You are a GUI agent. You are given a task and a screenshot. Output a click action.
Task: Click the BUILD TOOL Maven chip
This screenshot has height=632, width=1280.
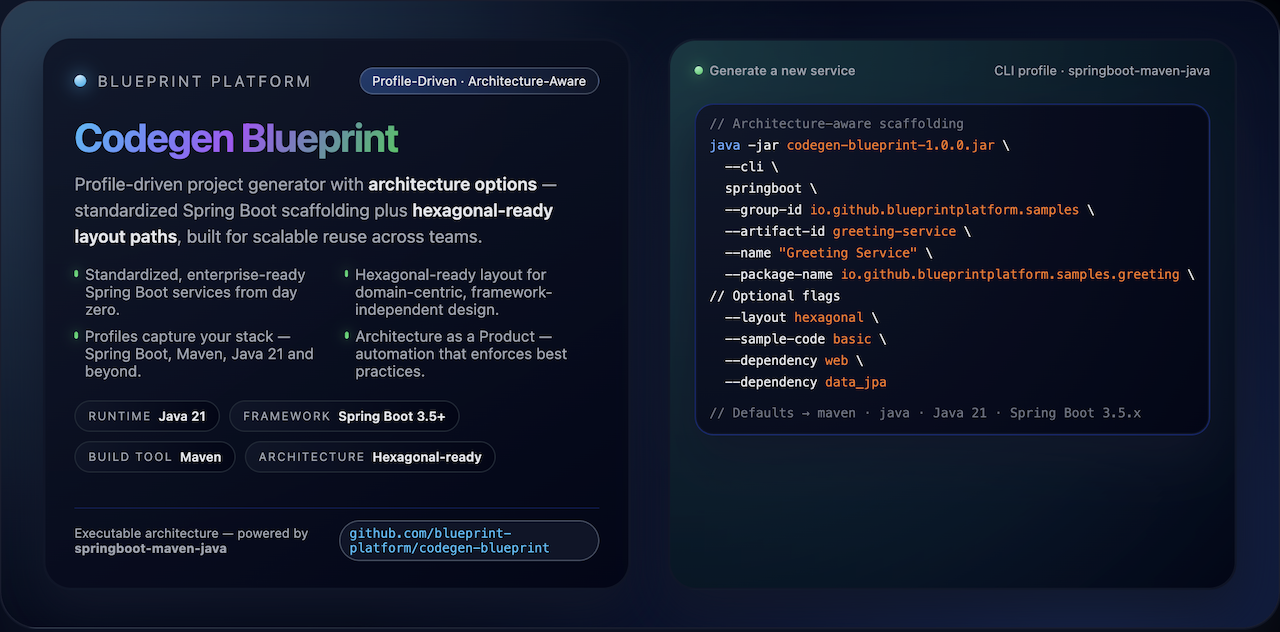click(x=154, y=457)
